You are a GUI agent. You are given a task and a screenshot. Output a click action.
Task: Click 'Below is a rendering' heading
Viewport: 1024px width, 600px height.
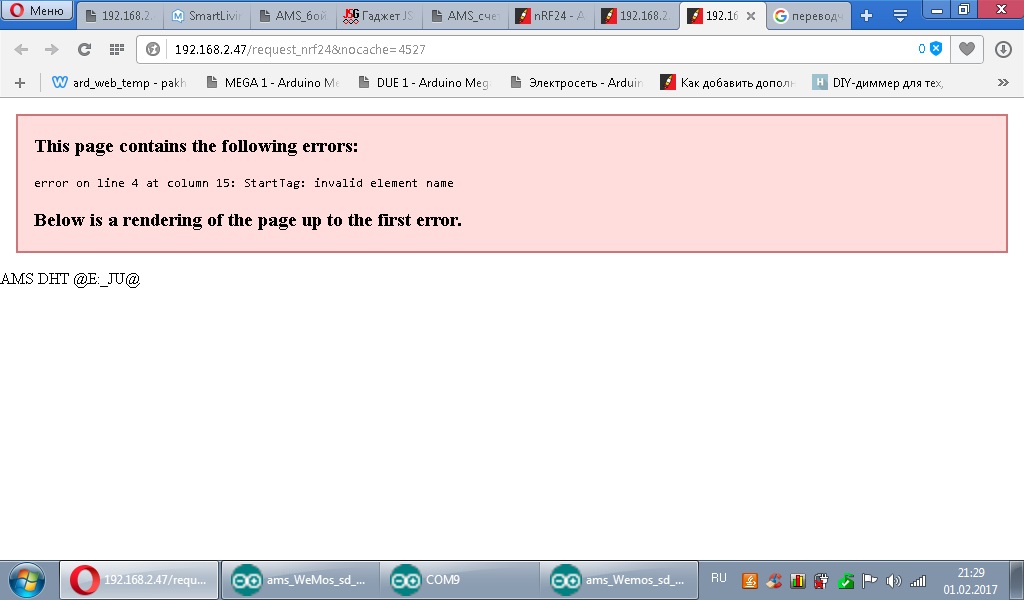coord(248,221)
